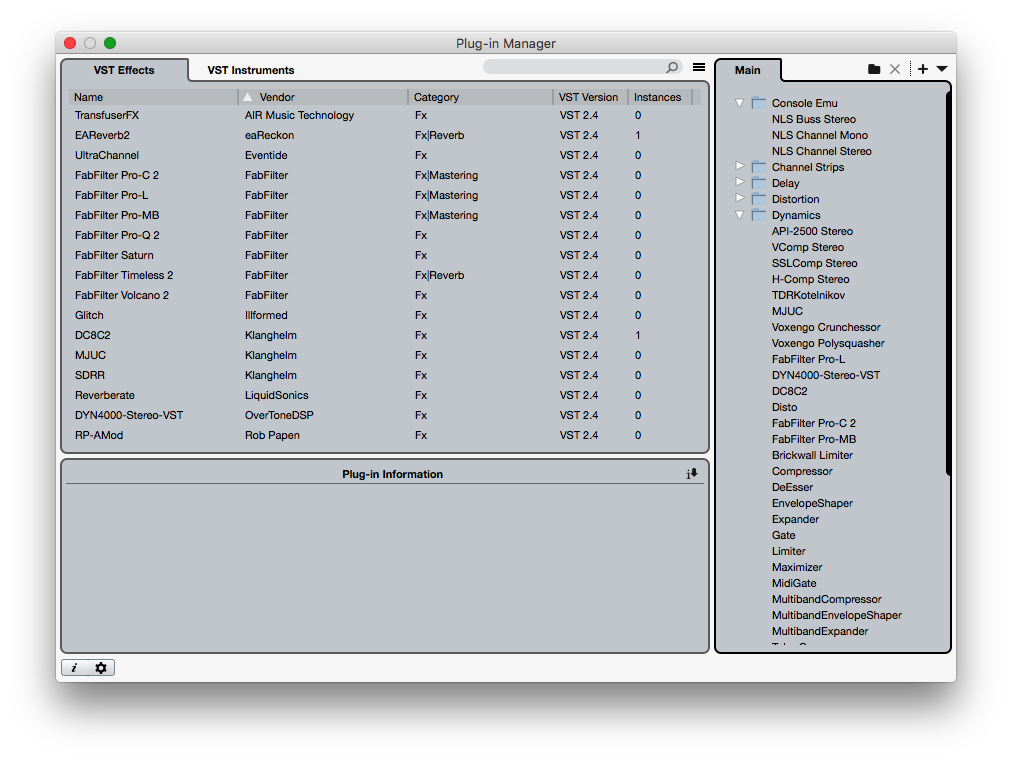Expand the Delay folder in the tree
The image size is (1012, 762).
coord(739,183)
